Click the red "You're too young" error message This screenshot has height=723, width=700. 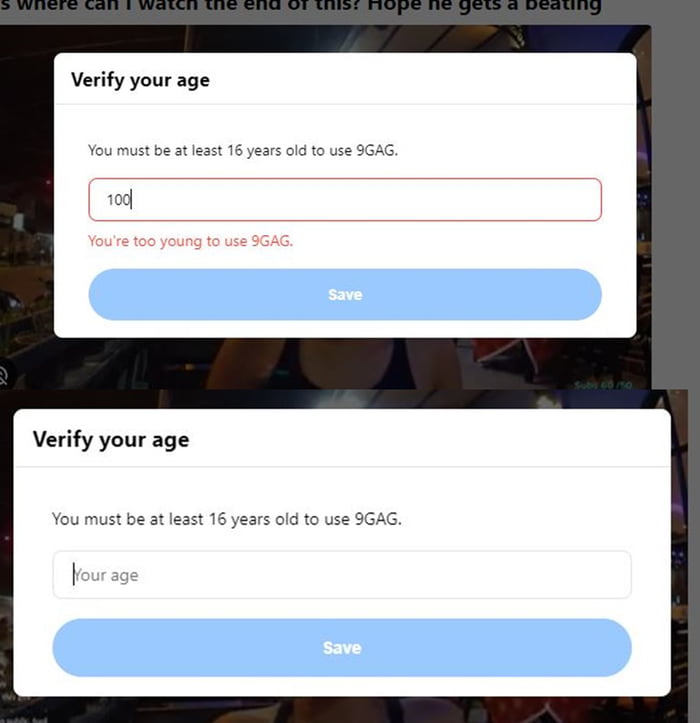pos(190,241)
